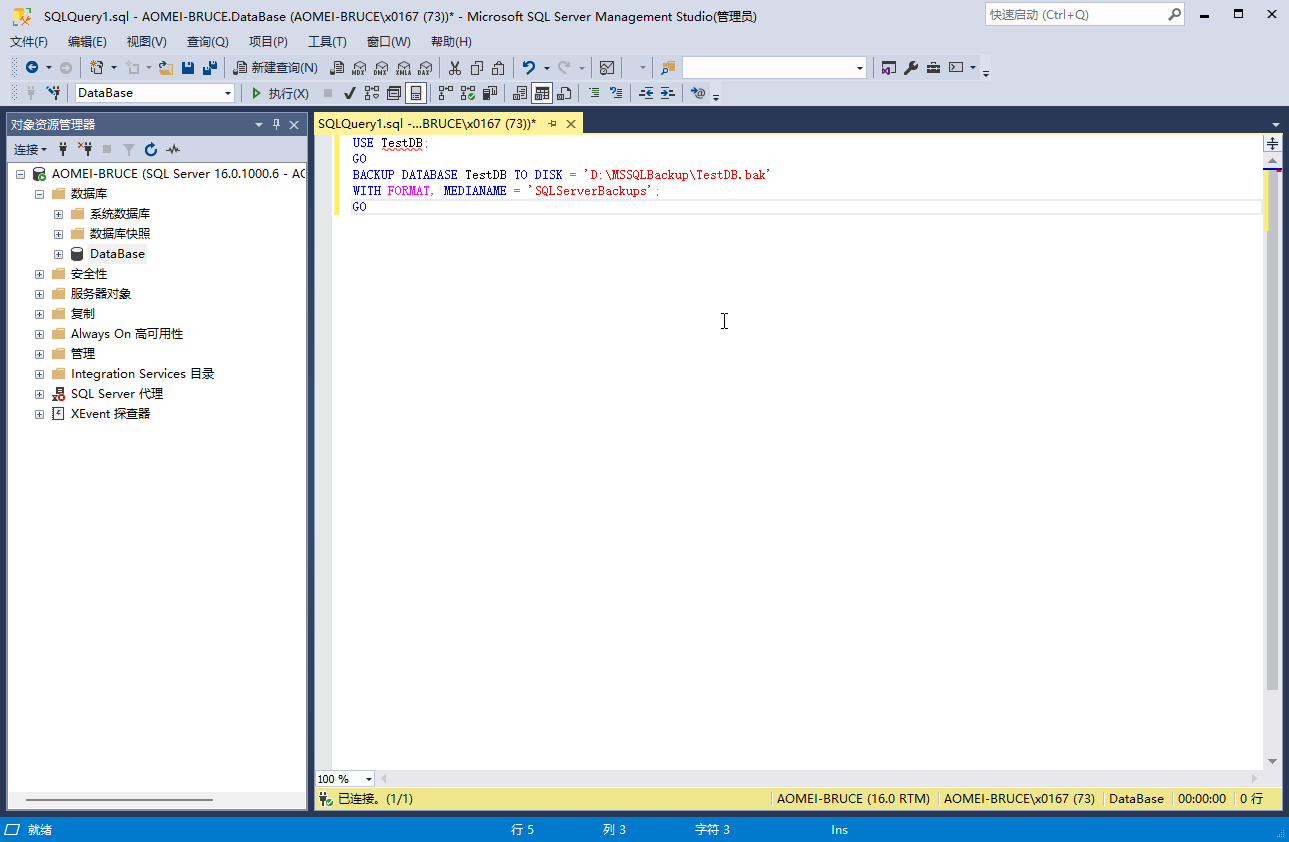Toggle auto hide pin on Object Explorer panel
The height and width of the screenshot is (842, 1289).
277,124
